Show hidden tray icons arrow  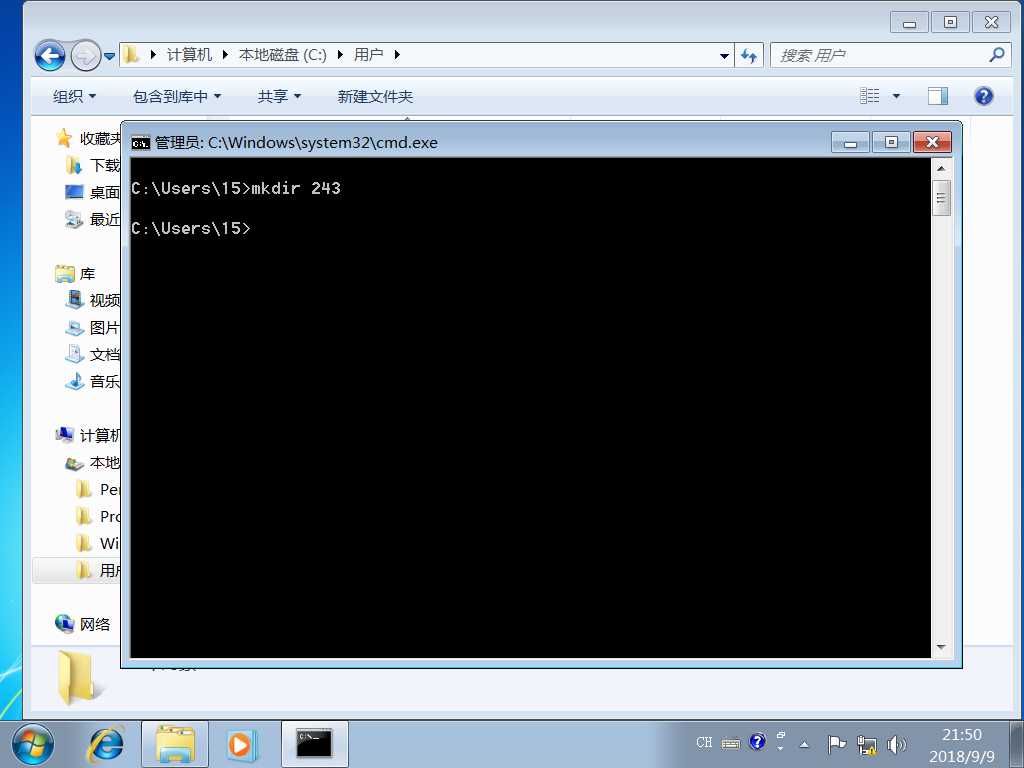click(x=804, y=744)
